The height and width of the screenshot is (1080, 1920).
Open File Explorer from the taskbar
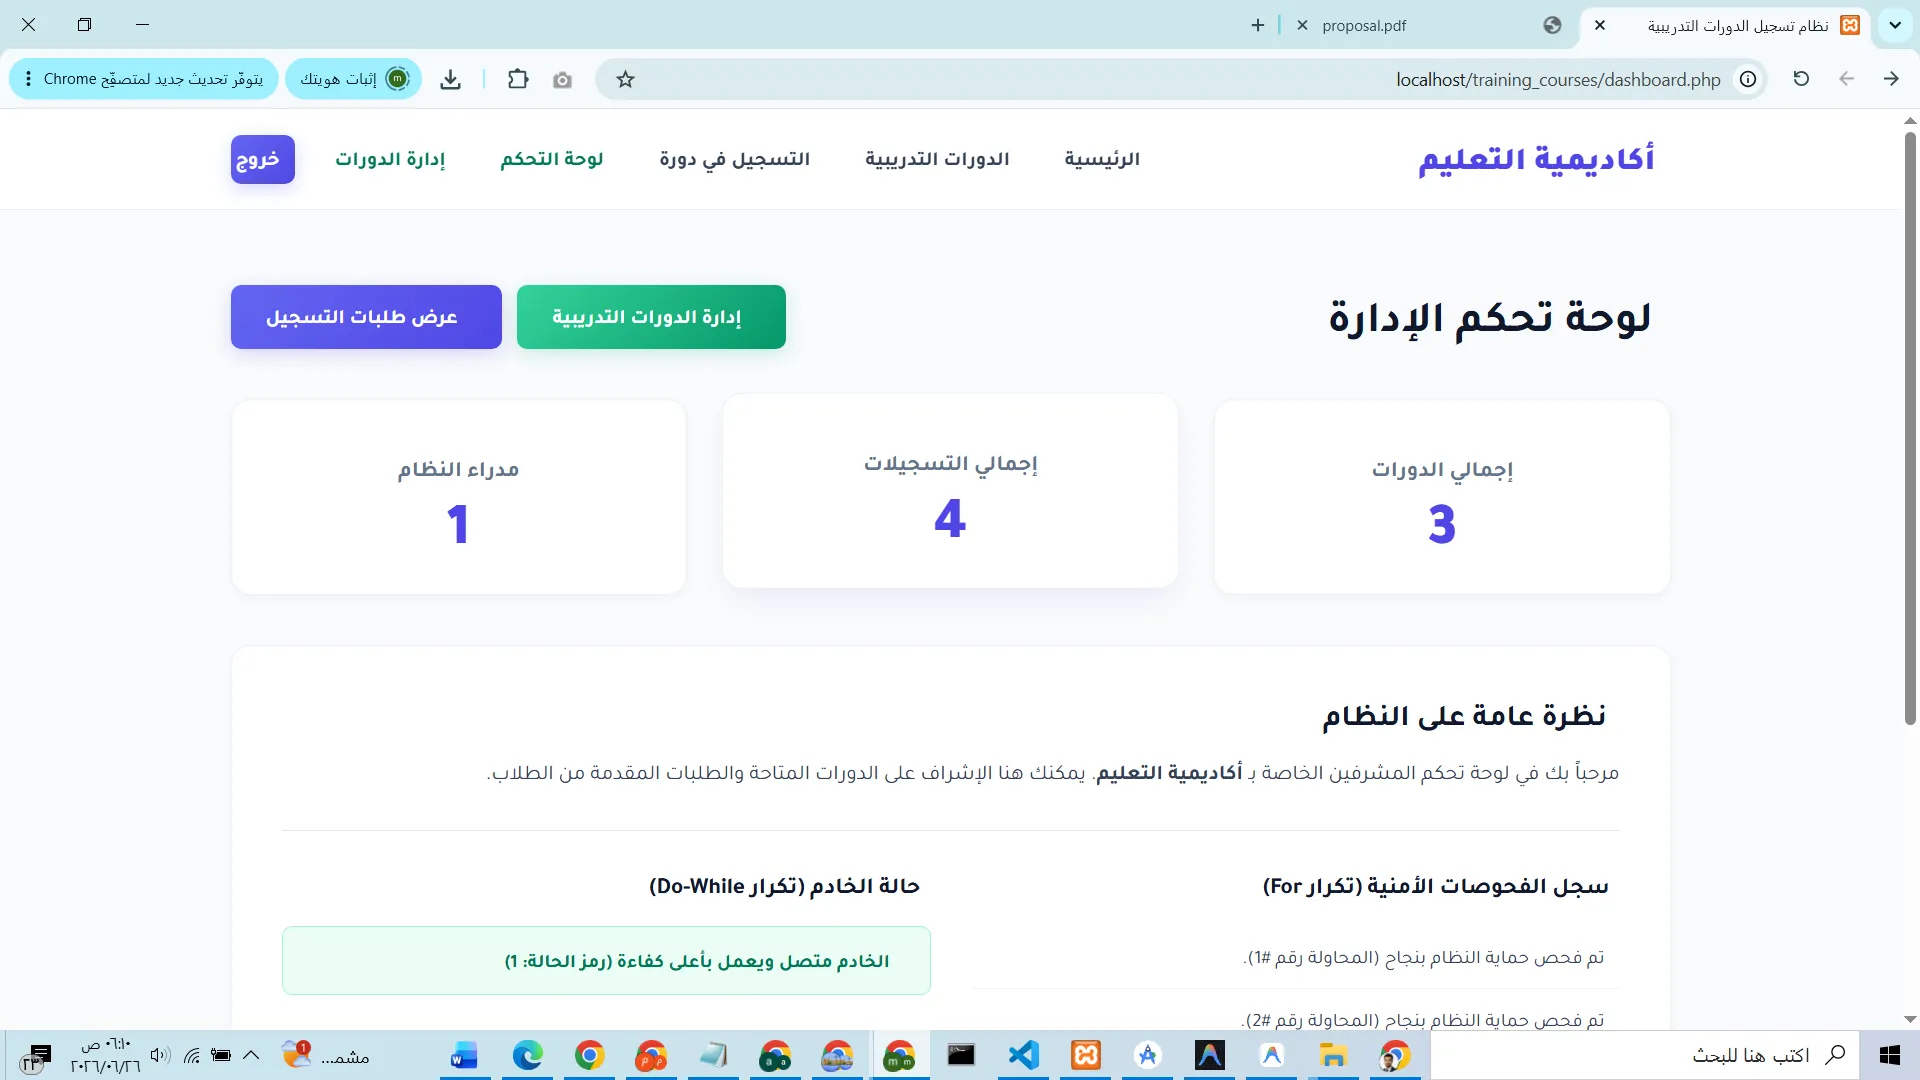point(1333,1055)
